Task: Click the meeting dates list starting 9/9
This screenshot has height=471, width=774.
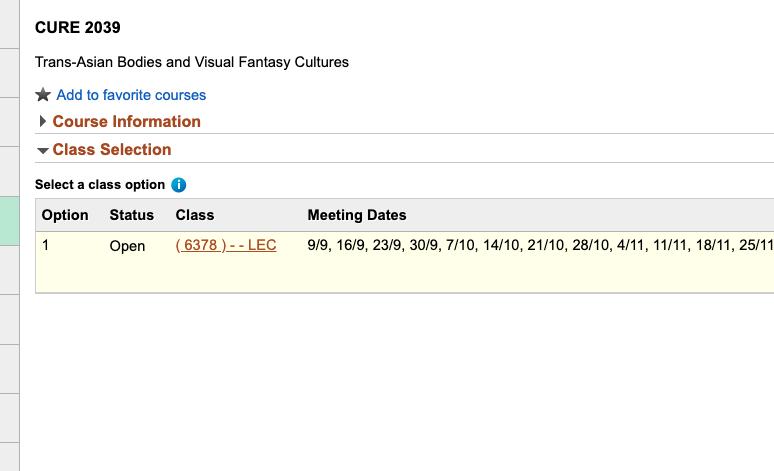Action: click(541, 245)
